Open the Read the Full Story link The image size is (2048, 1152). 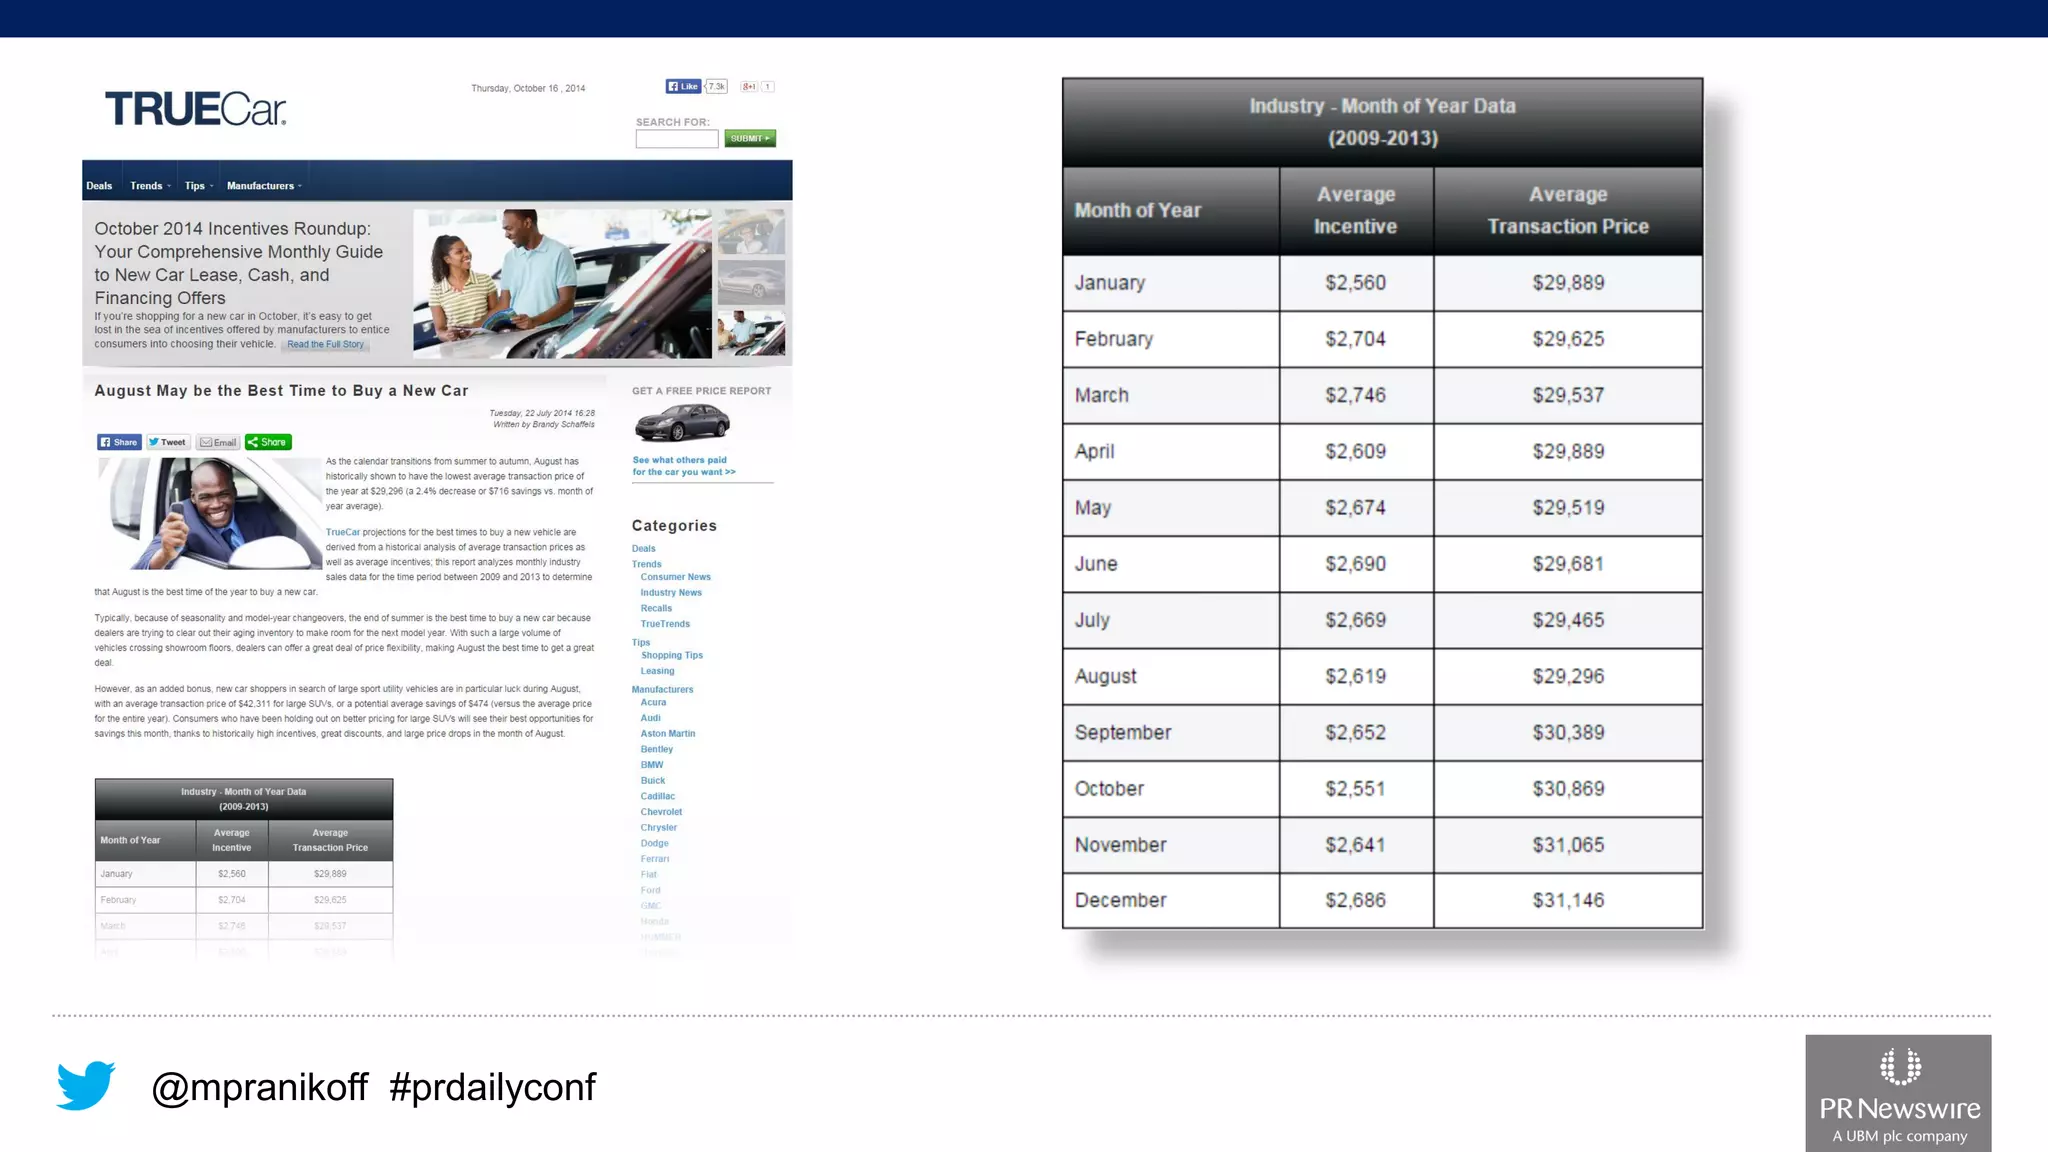(325, 345)
